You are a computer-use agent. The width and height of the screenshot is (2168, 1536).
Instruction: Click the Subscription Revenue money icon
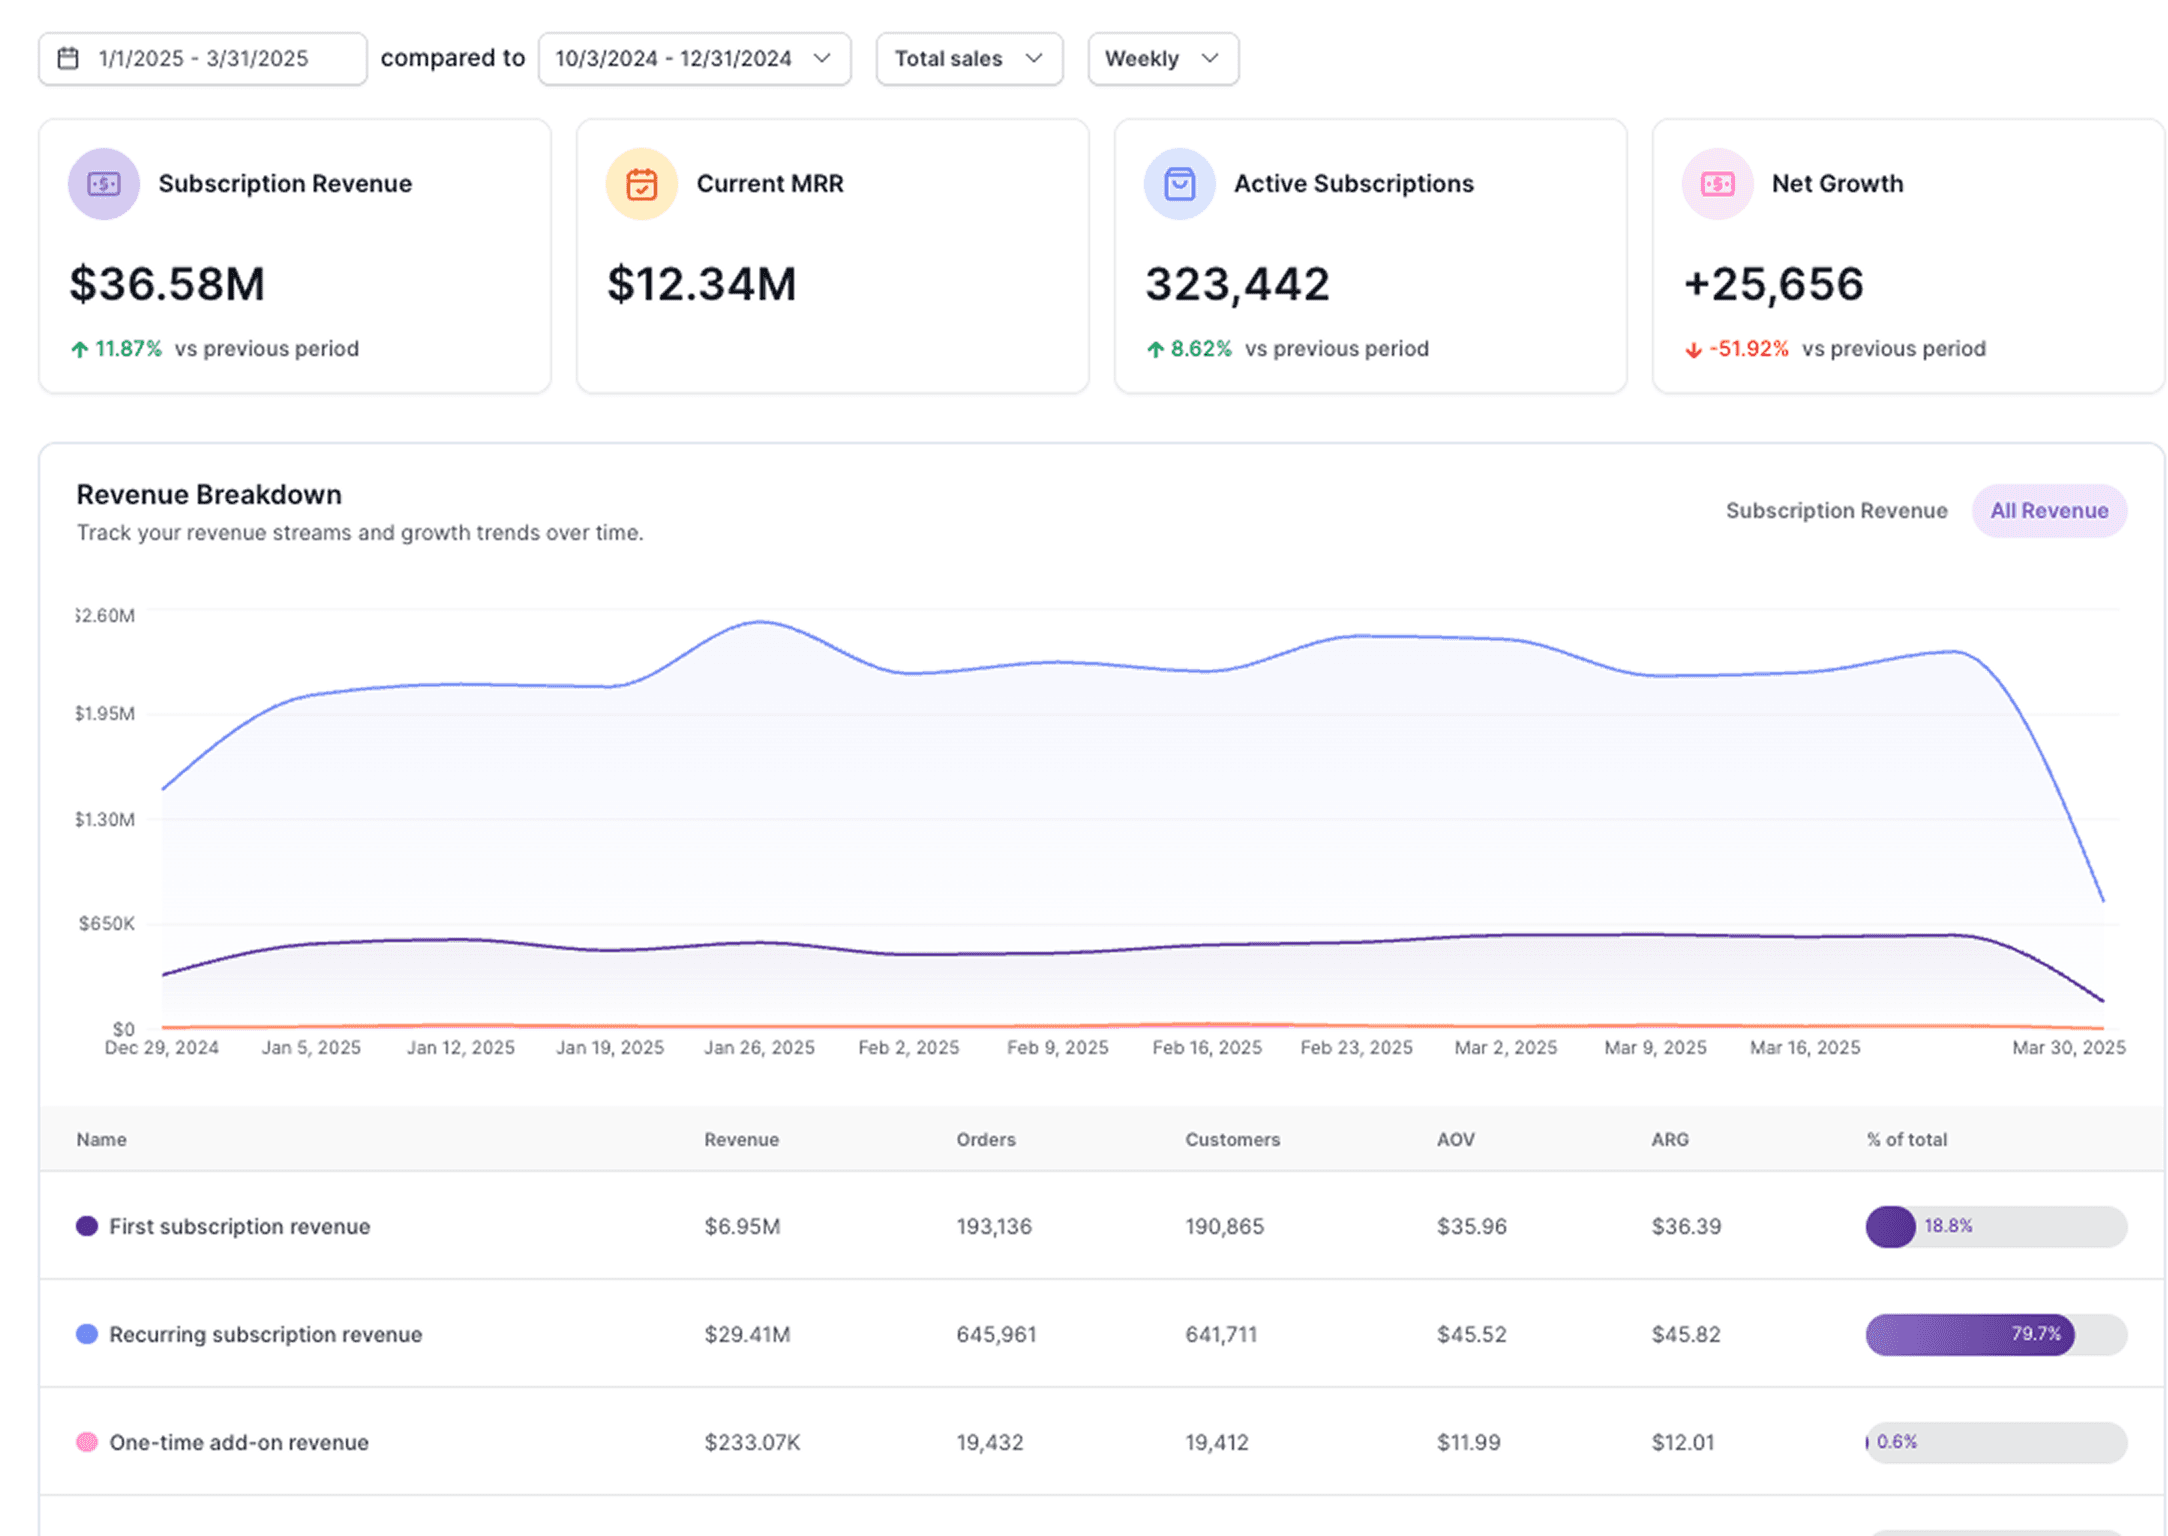tap(103, 184)
